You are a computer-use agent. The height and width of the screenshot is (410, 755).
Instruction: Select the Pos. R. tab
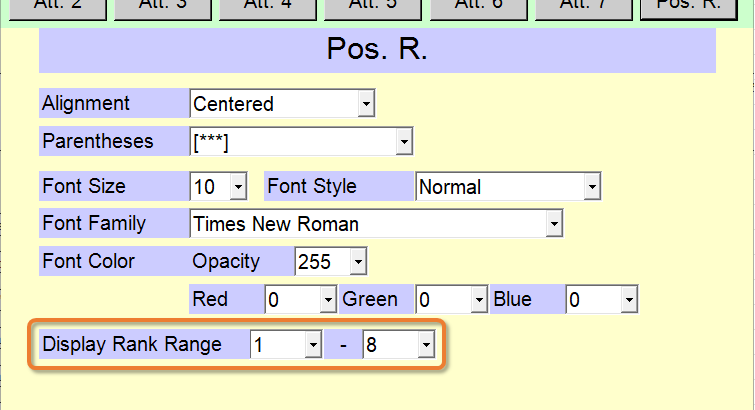689,8
